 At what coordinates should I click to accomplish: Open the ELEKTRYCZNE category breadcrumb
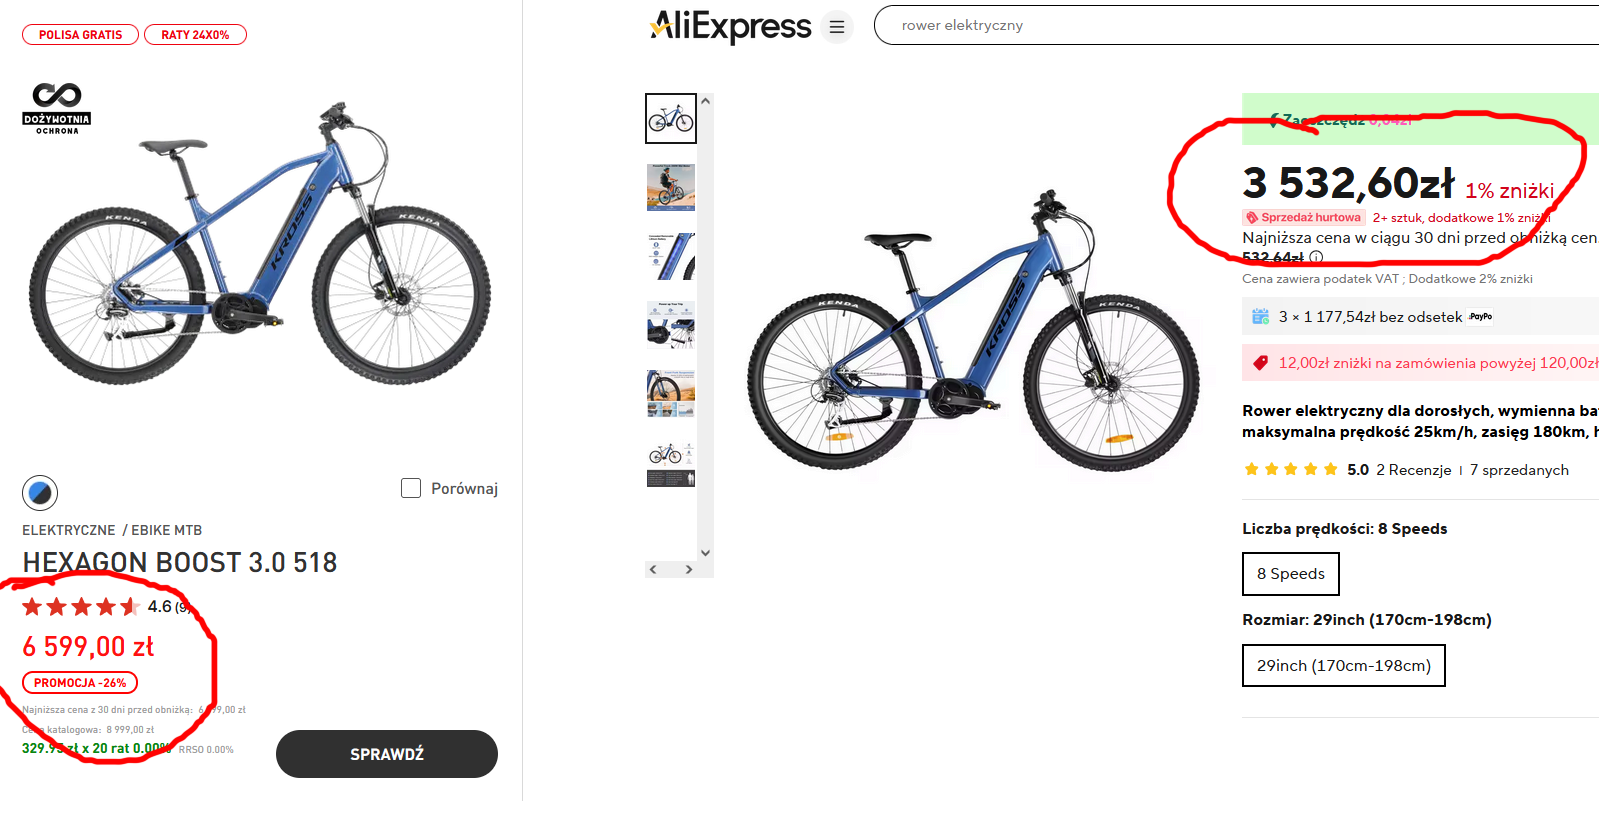(x=69, y=530)
